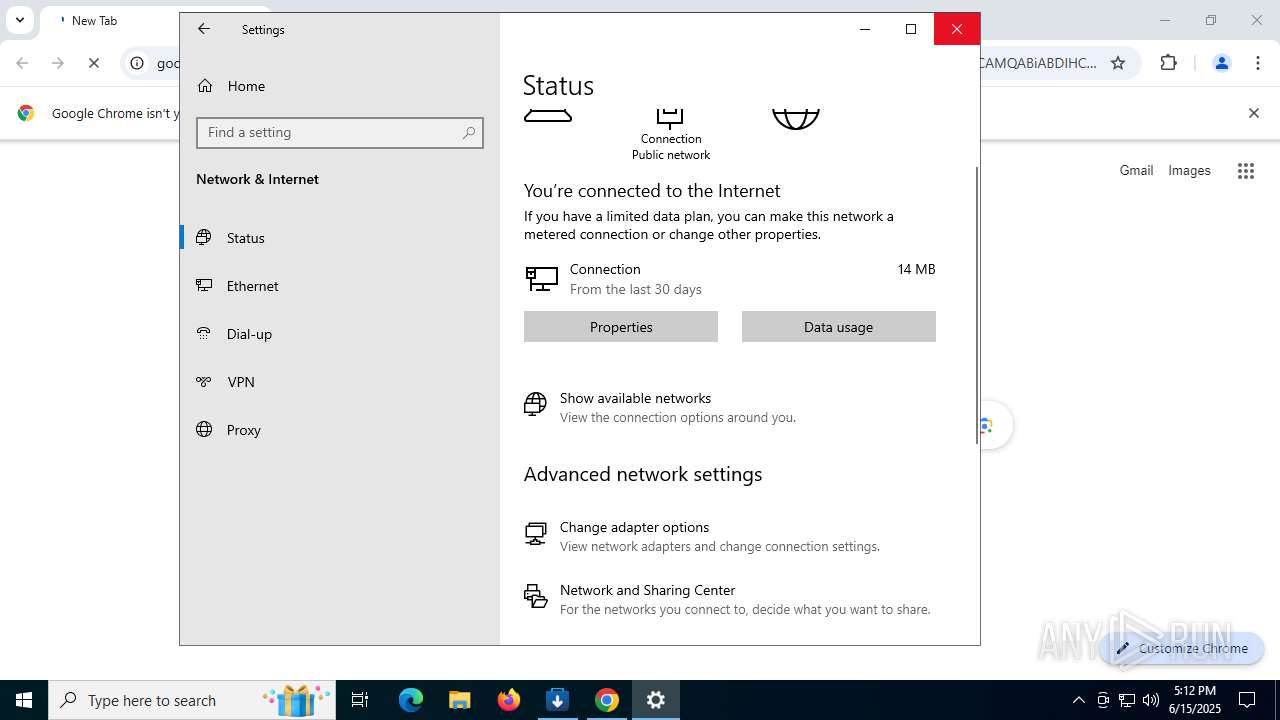This screenshot has height=720, width=1280.
Task: Click the Network and Sharing Center icon
Action: point(535,596)
